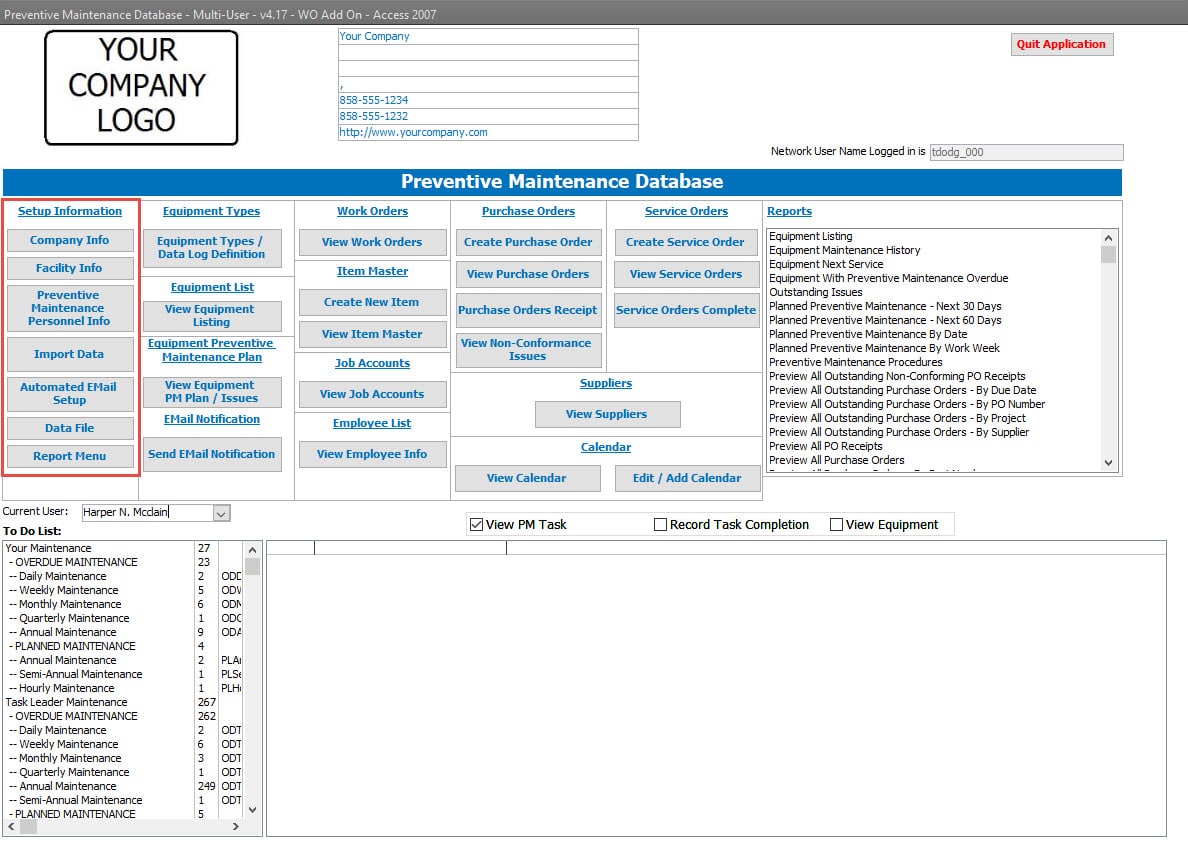Click Reports list scroll down arrow
Screen dimensions: 1188x849
pos(1108,463)
